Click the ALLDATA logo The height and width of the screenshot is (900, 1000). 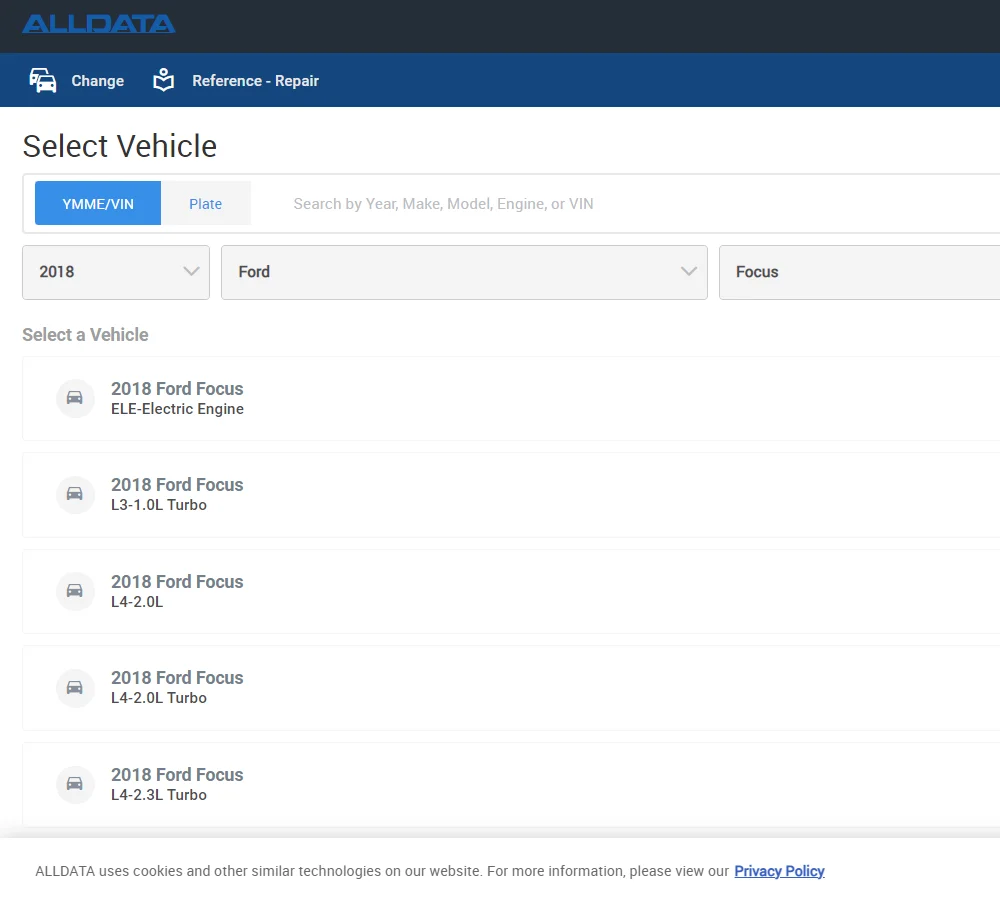click(98, 24)
